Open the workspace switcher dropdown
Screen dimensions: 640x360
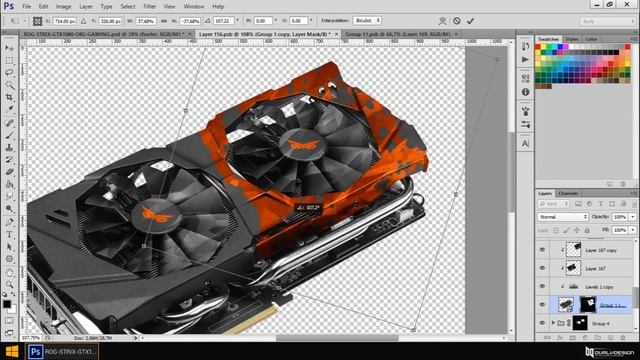608,21
